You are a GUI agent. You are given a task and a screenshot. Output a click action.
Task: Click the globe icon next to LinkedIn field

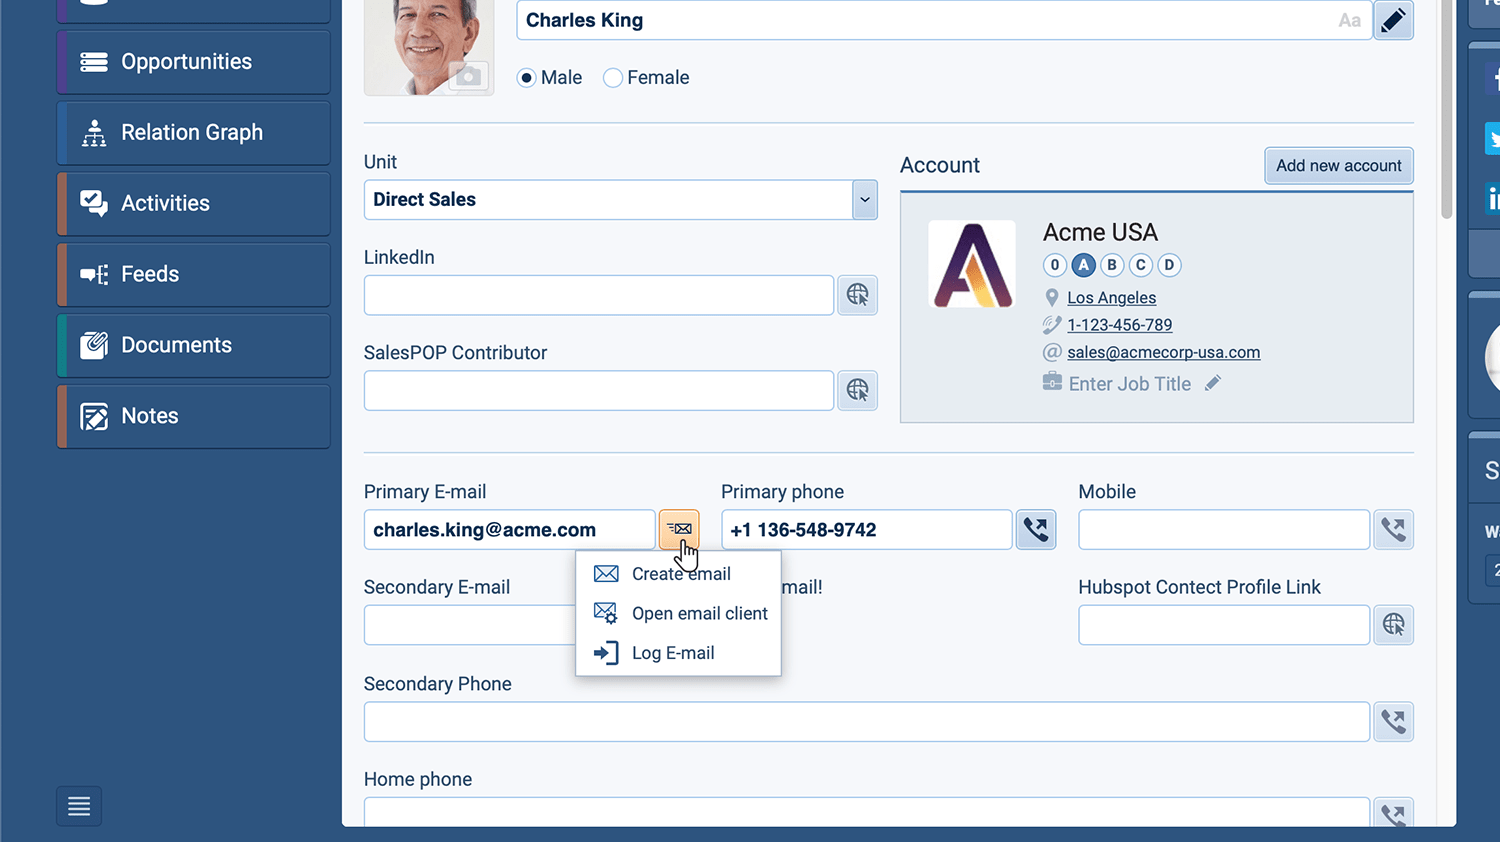tap(857, 295)
